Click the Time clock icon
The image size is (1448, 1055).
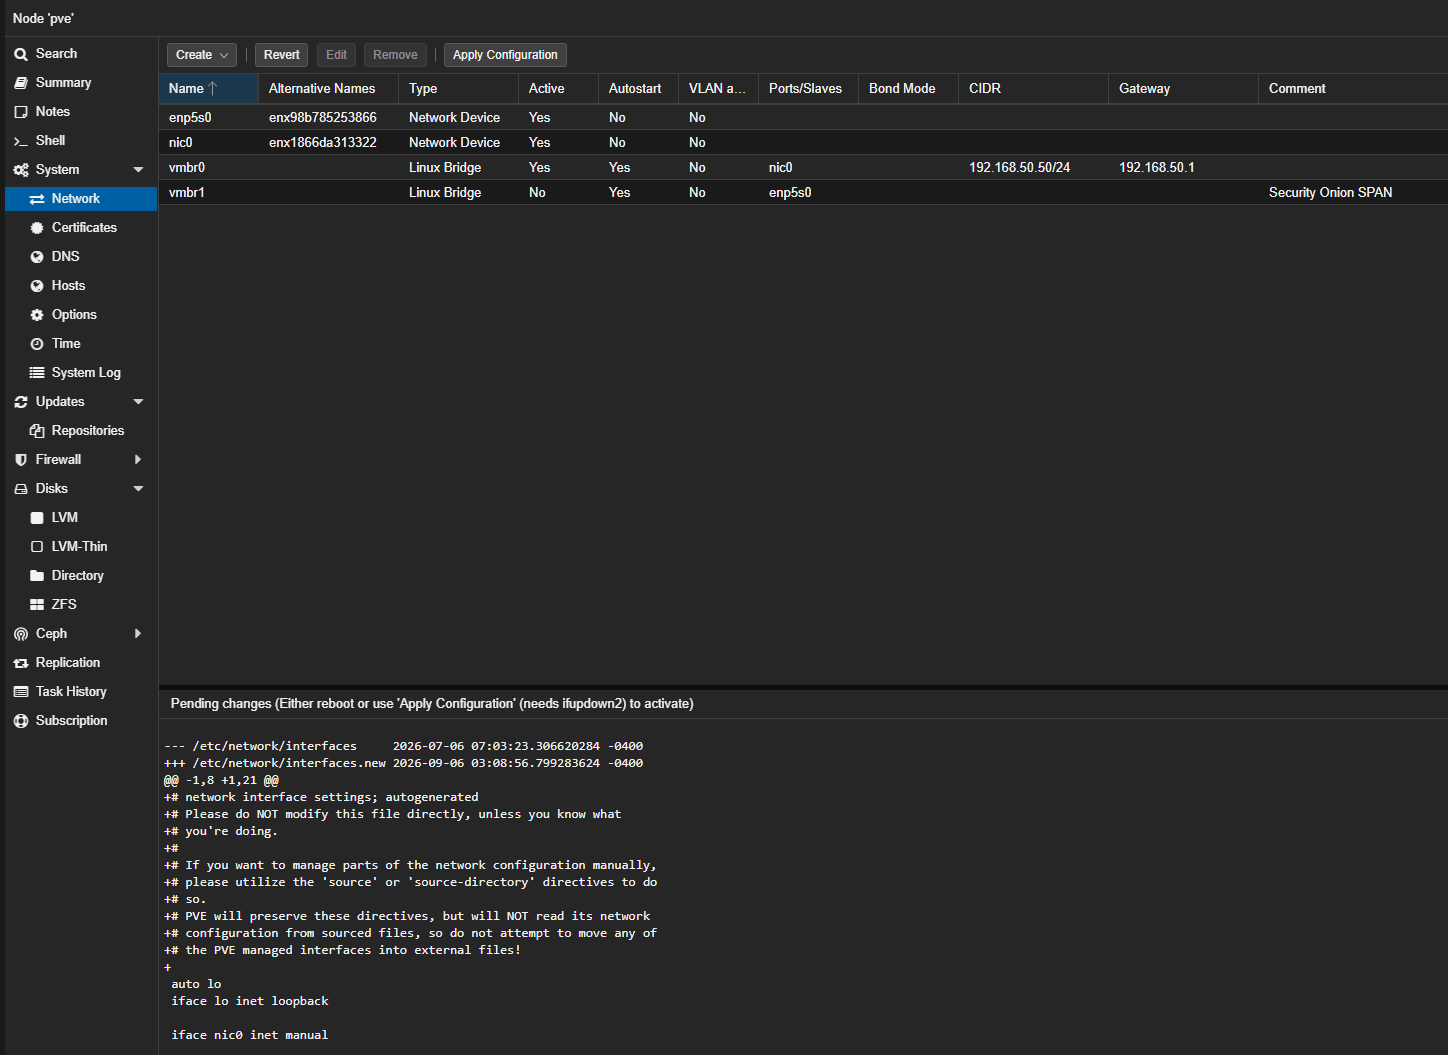coord(37,344)
